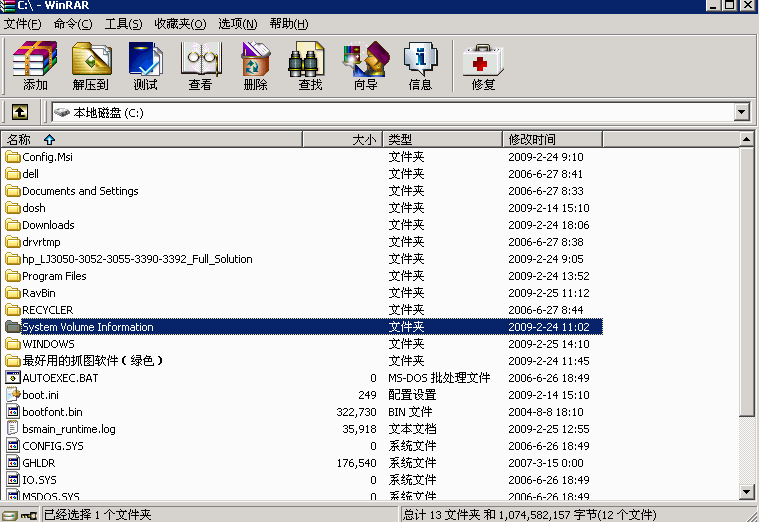
Task: Select the bootfont.bin file icon
Action: (13, 412)
